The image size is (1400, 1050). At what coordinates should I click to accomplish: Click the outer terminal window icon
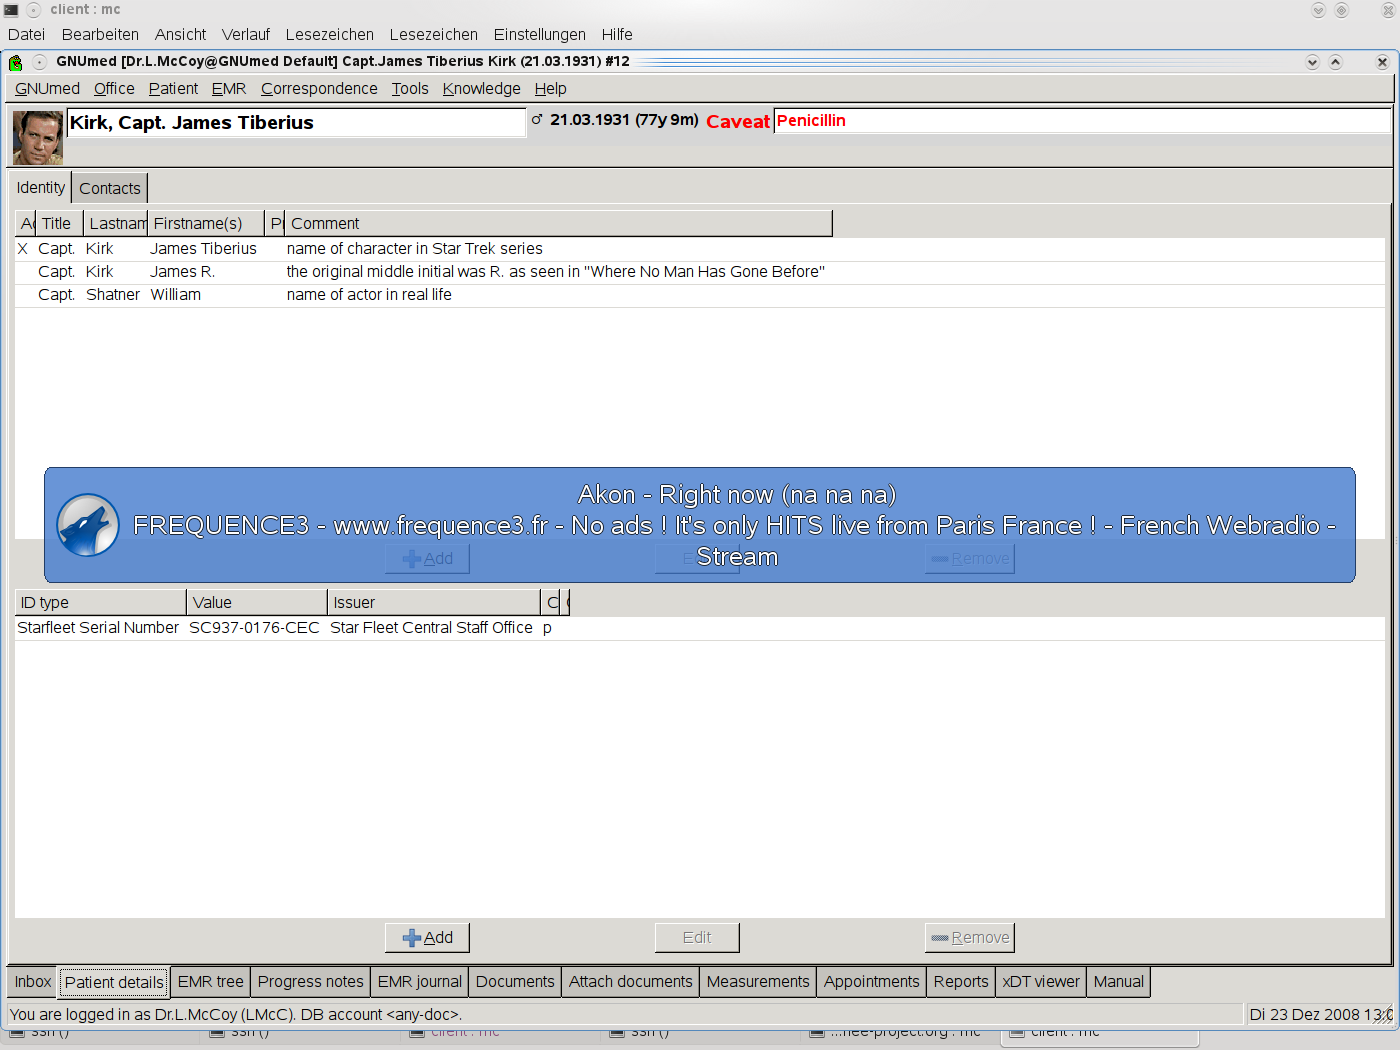click(11, 9)
